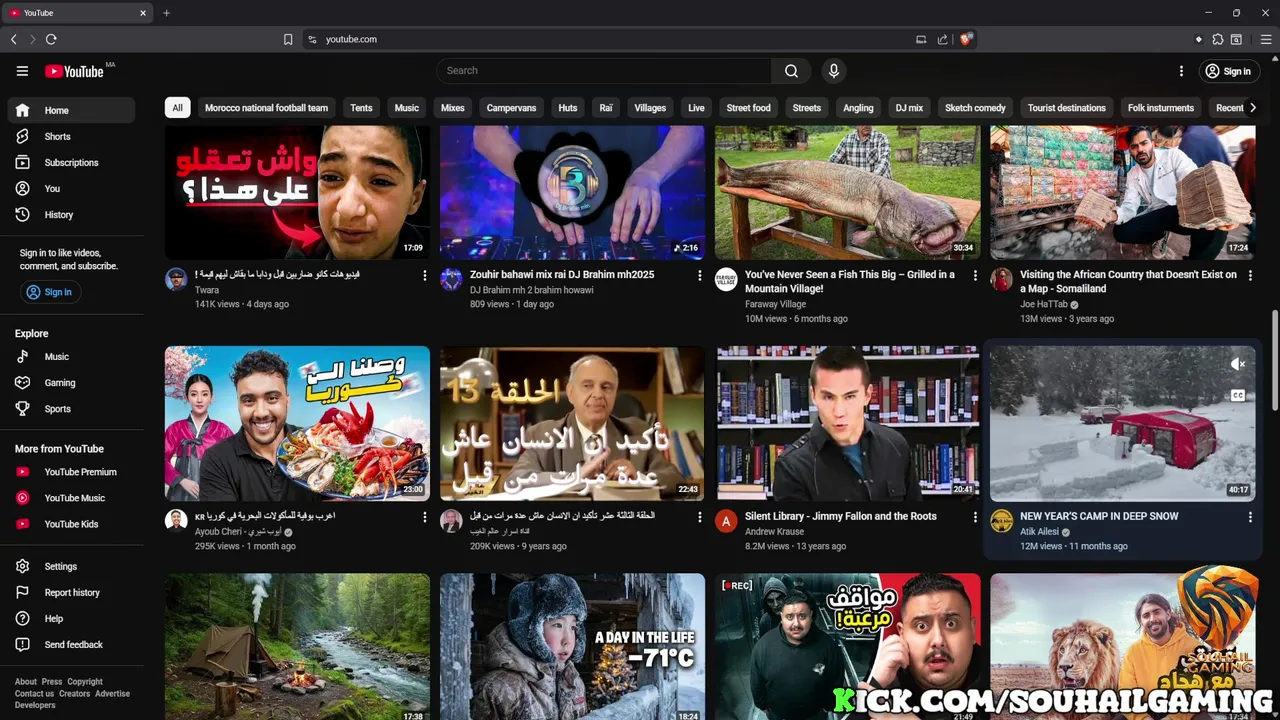The height and width of the screenshot is (720, 1280).
Task: Open Andrew Krause channel avatar
Action: [726, 521]
